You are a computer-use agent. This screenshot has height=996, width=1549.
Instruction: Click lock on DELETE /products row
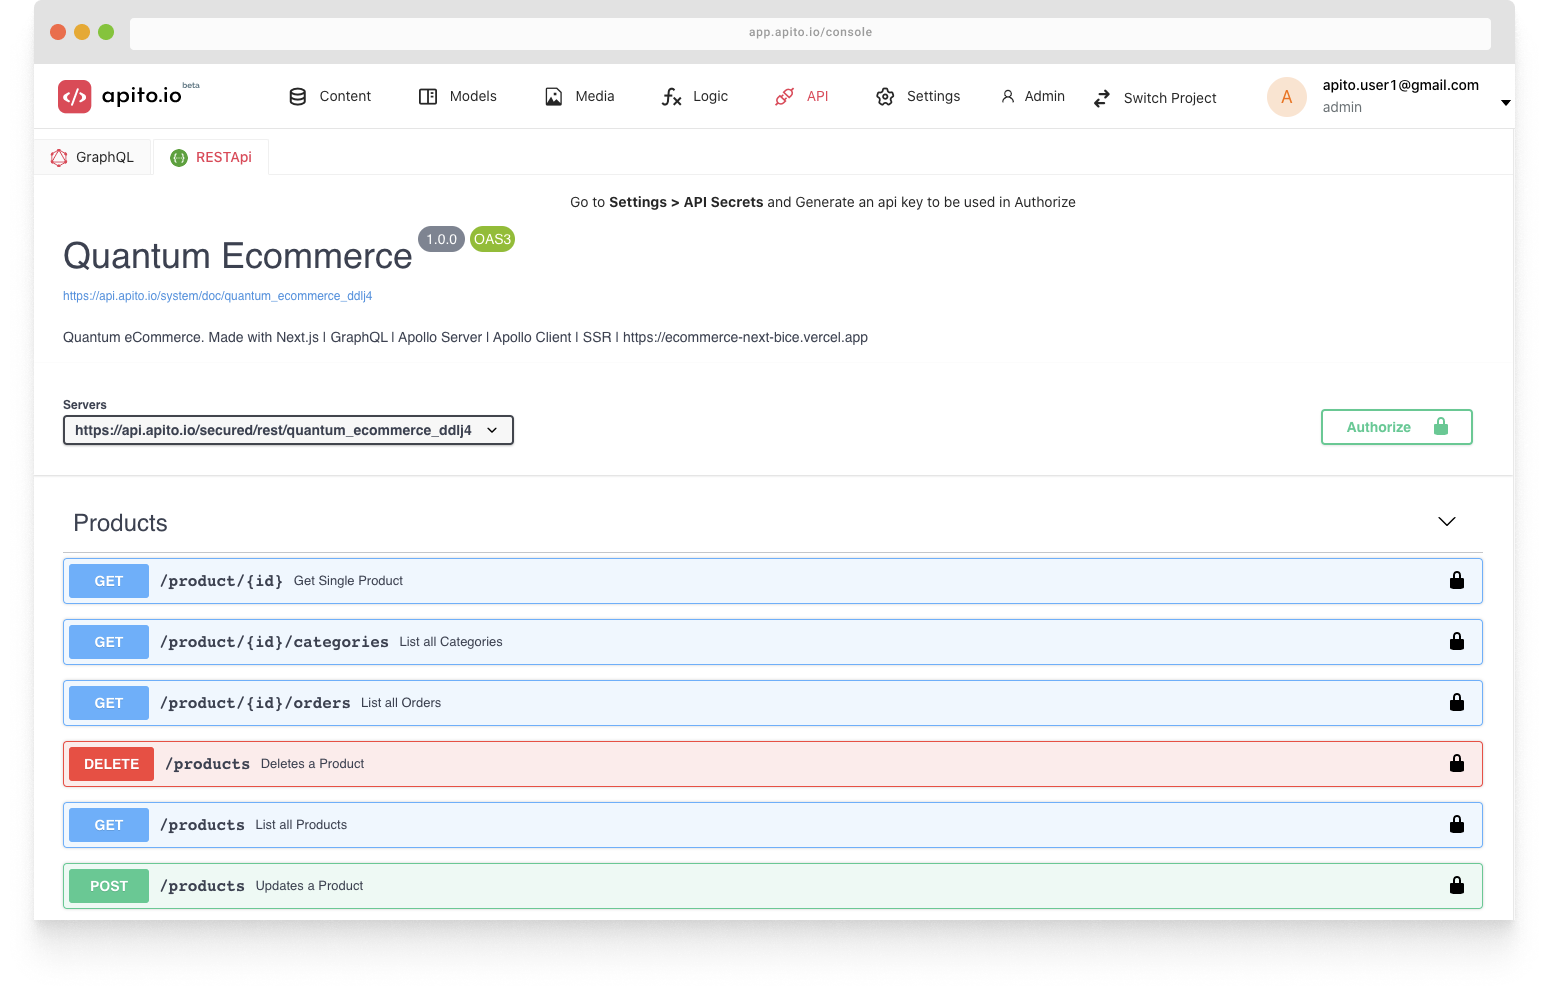pyautogui.click(x=1457, y=764)
